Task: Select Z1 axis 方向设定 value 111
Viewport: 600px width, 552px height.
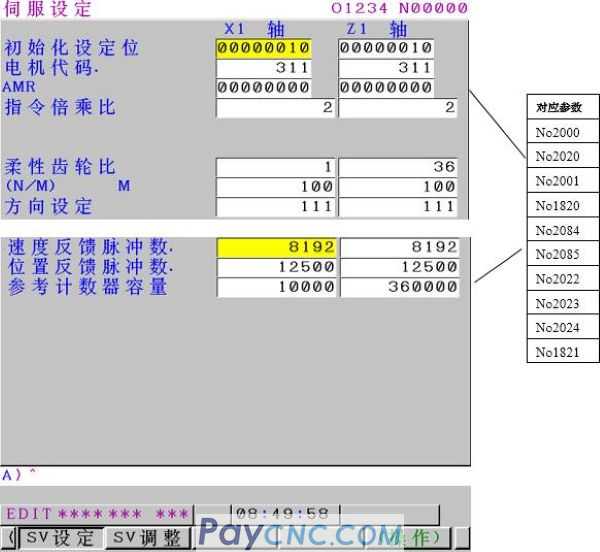Action: point(398,206)
